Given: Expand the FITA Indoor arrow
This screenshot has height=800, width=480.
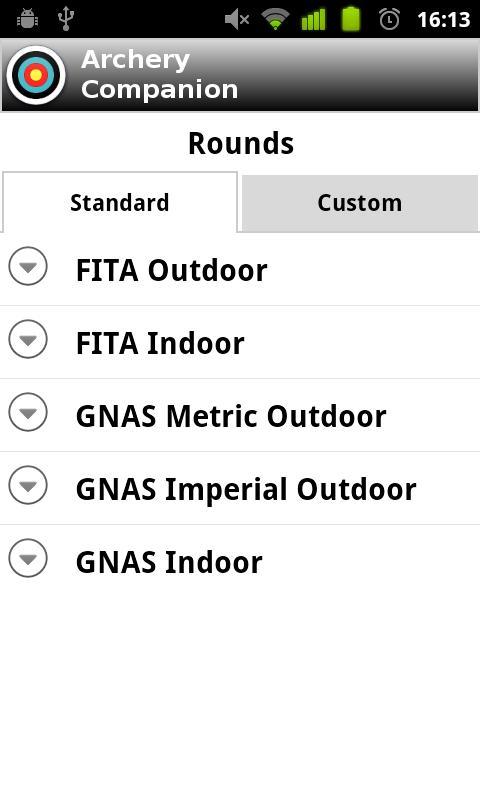Looking at the screenshot, I should tap(28, 339).
